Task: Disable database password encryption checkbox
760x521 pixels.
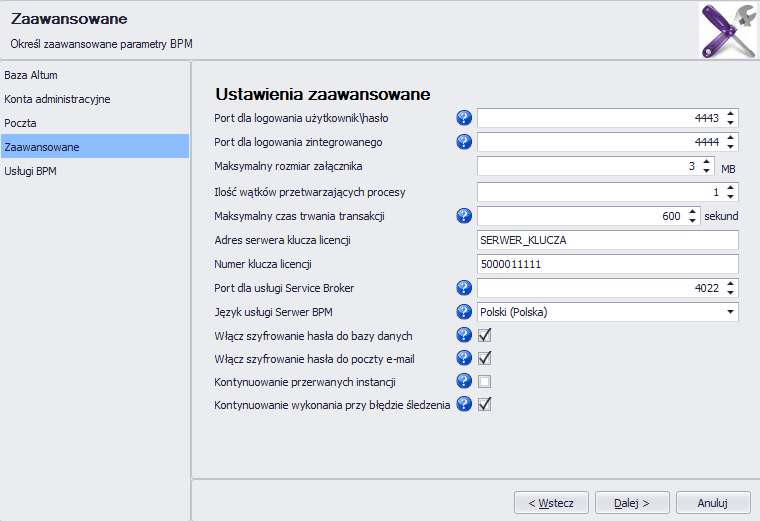Action: tap(484, 335)
